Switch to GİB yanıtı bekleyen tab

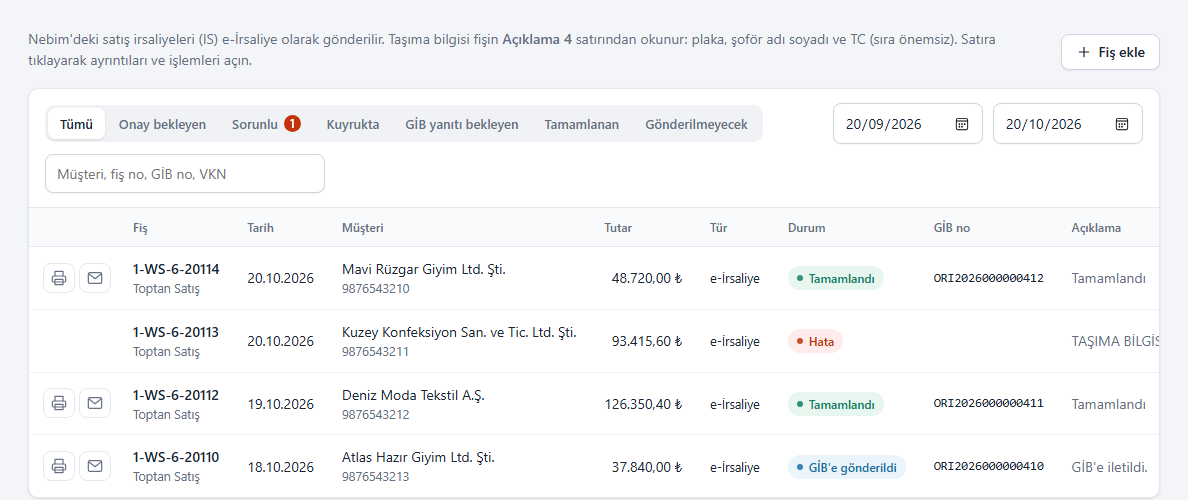pos(461,124)
